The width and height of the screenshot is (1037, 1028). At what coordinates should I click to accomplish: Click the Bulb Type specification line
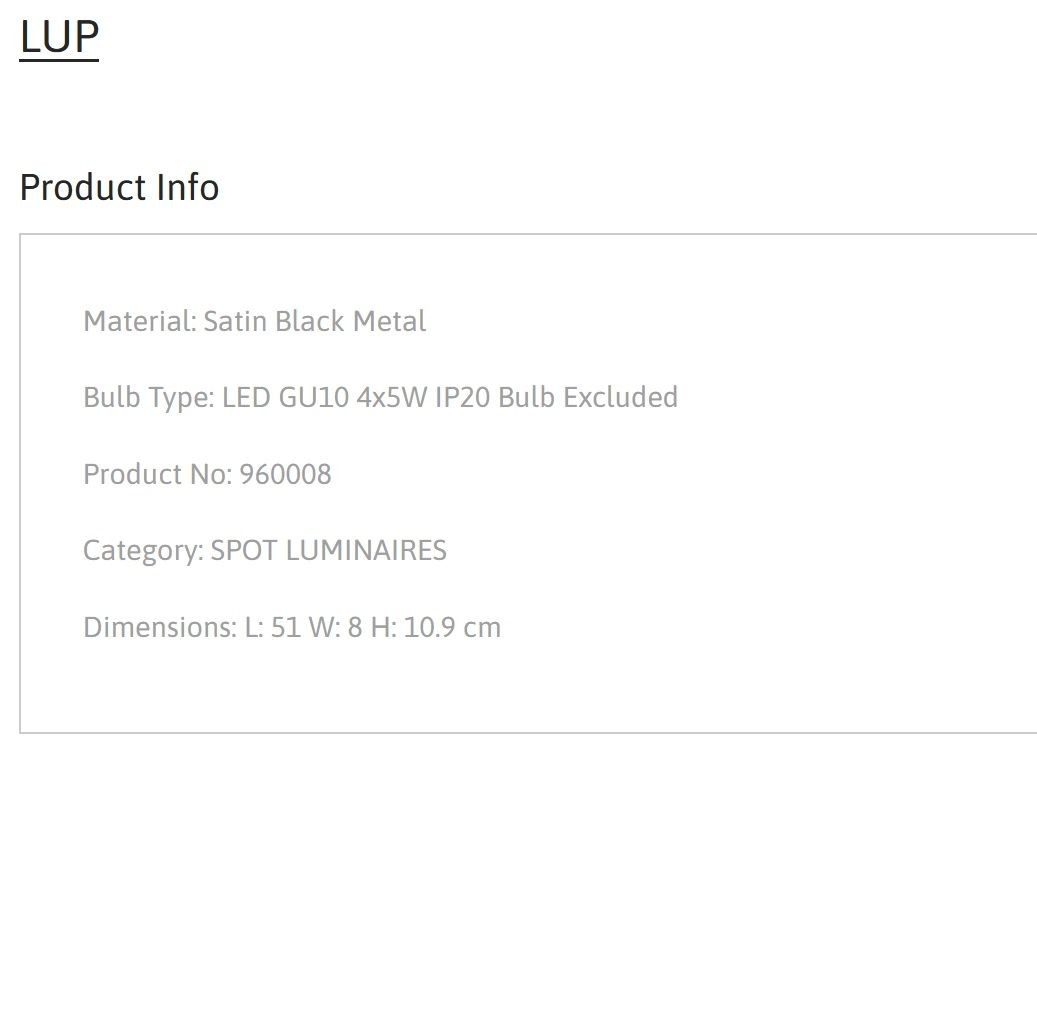coord(380,398)
